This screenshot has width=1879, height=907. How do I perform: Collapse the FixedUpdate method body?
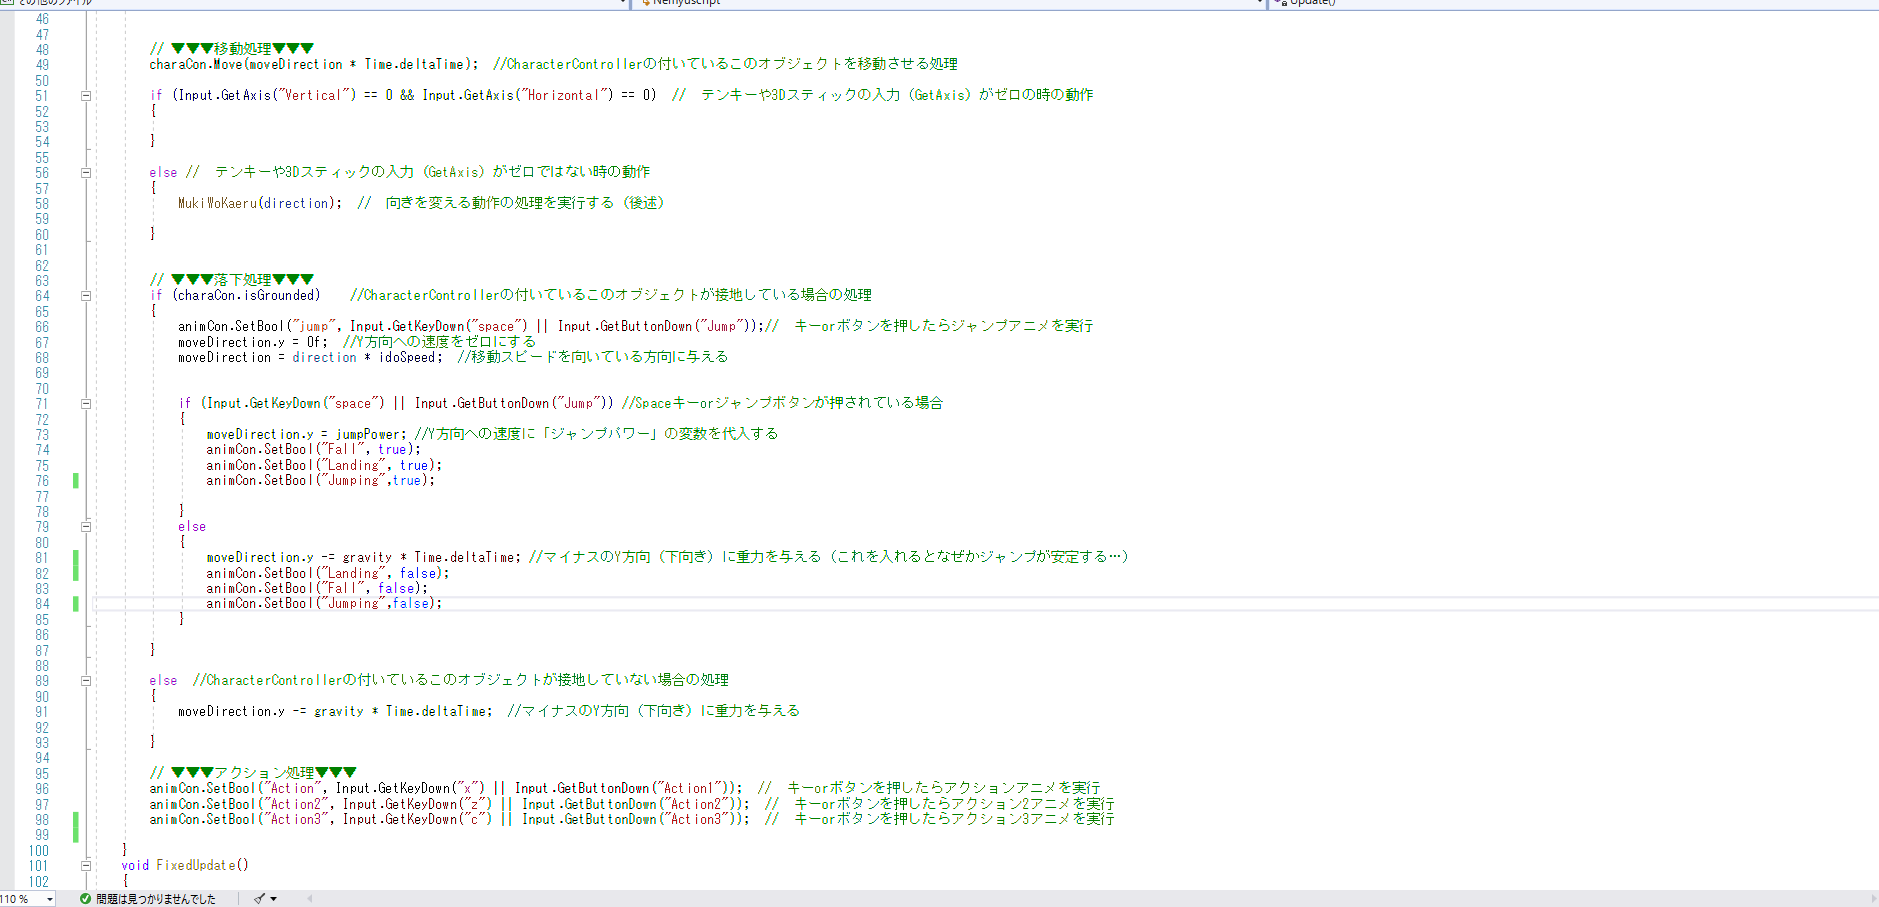(x=86, y=865)
